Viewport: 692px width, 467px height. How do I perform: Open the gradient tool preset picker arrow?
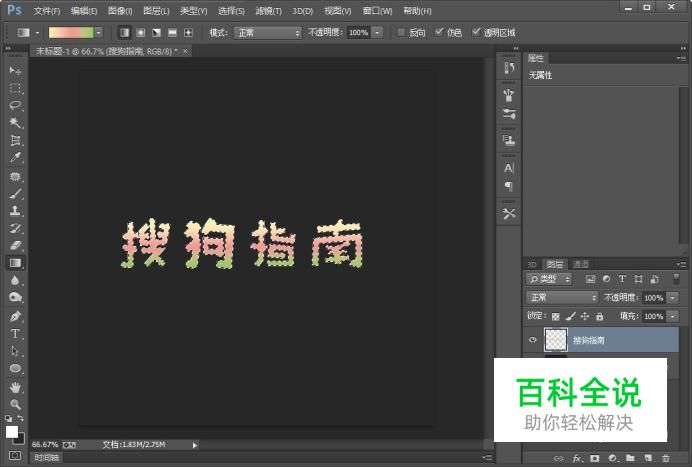38,33
